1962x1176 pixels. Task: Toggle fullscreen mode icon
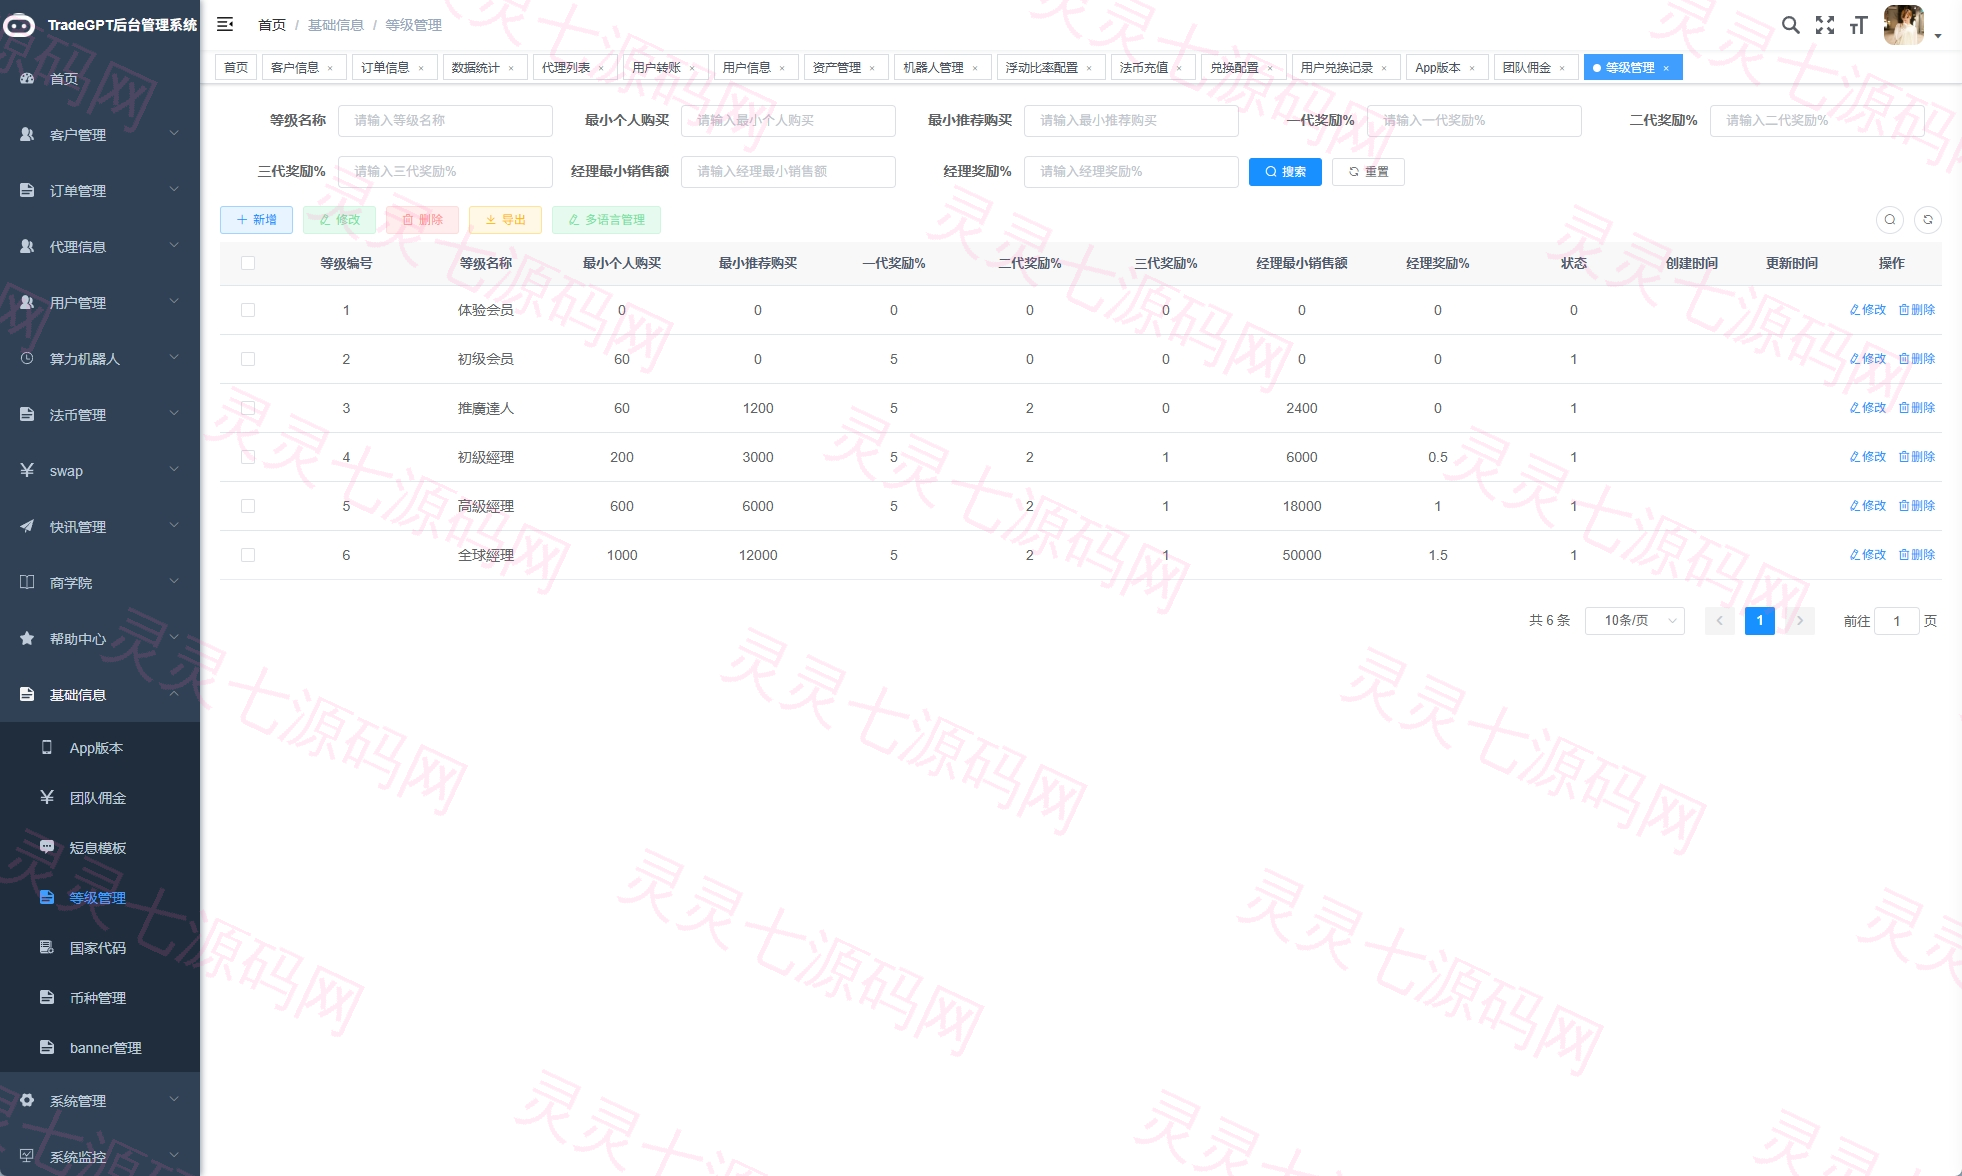pyautogui.click(x=1825, y=25)
